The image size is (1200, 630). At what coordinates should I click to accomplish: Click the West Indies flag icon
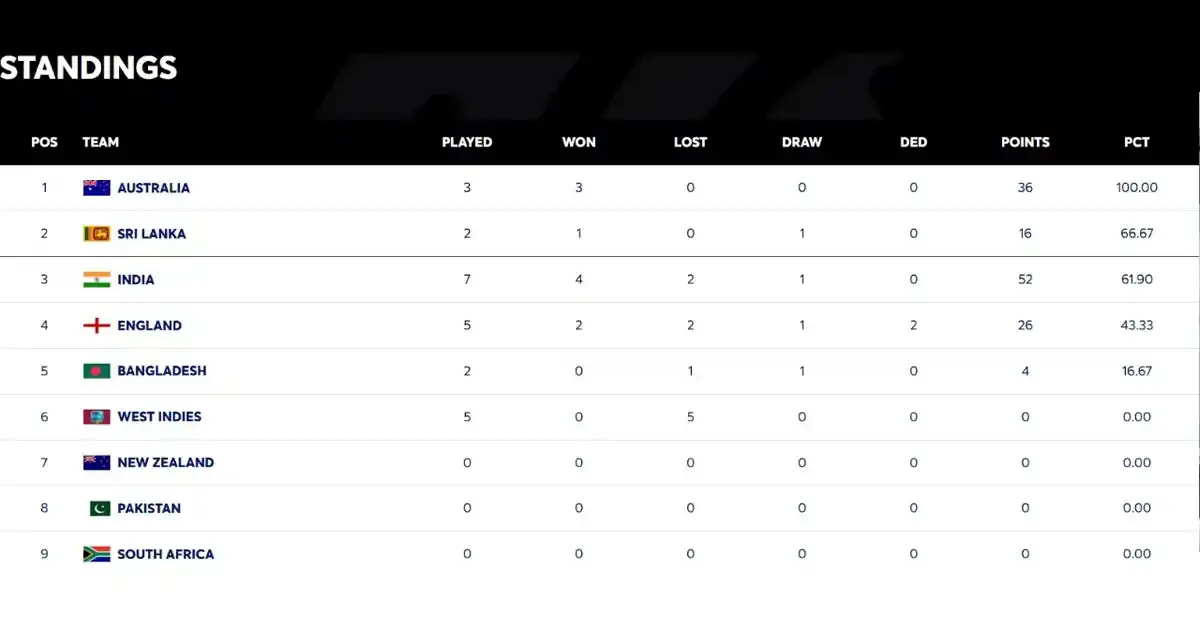96,417
